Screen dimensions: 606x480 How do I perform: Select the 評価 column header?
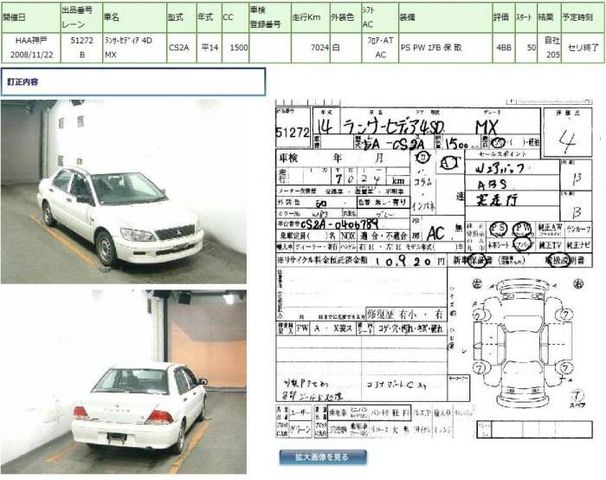pos(504,17)
